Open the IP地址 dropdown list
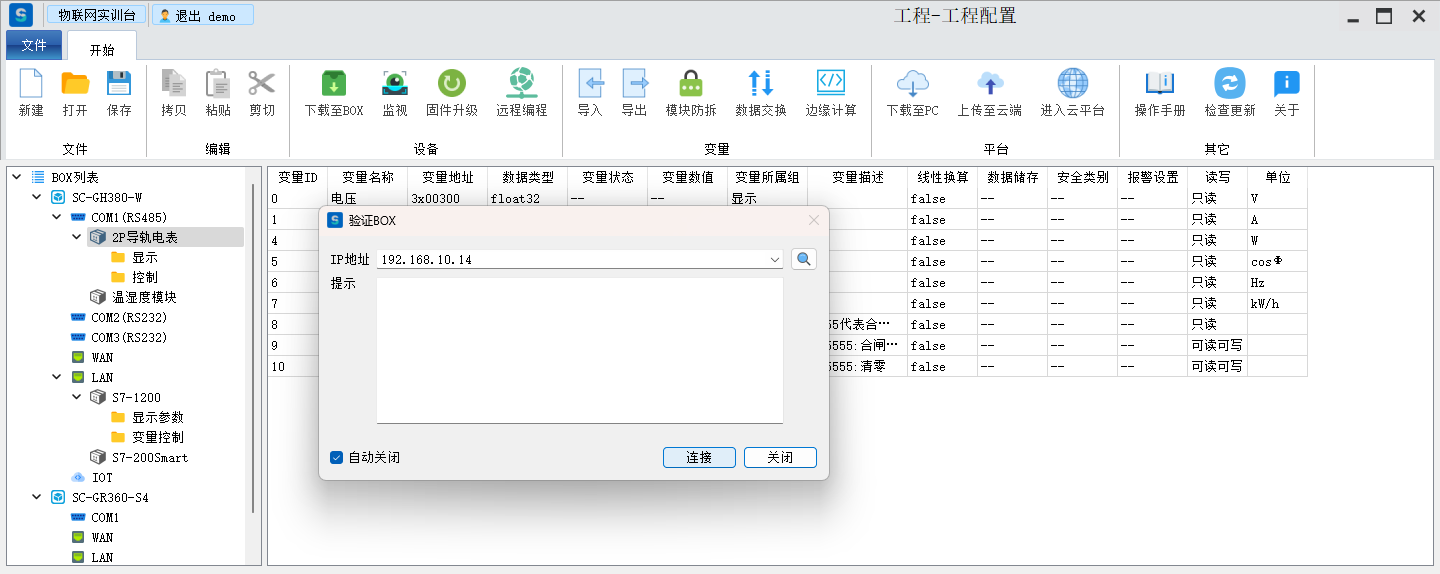The width and height of the screenshot is (1440, 574). (775, 260)
